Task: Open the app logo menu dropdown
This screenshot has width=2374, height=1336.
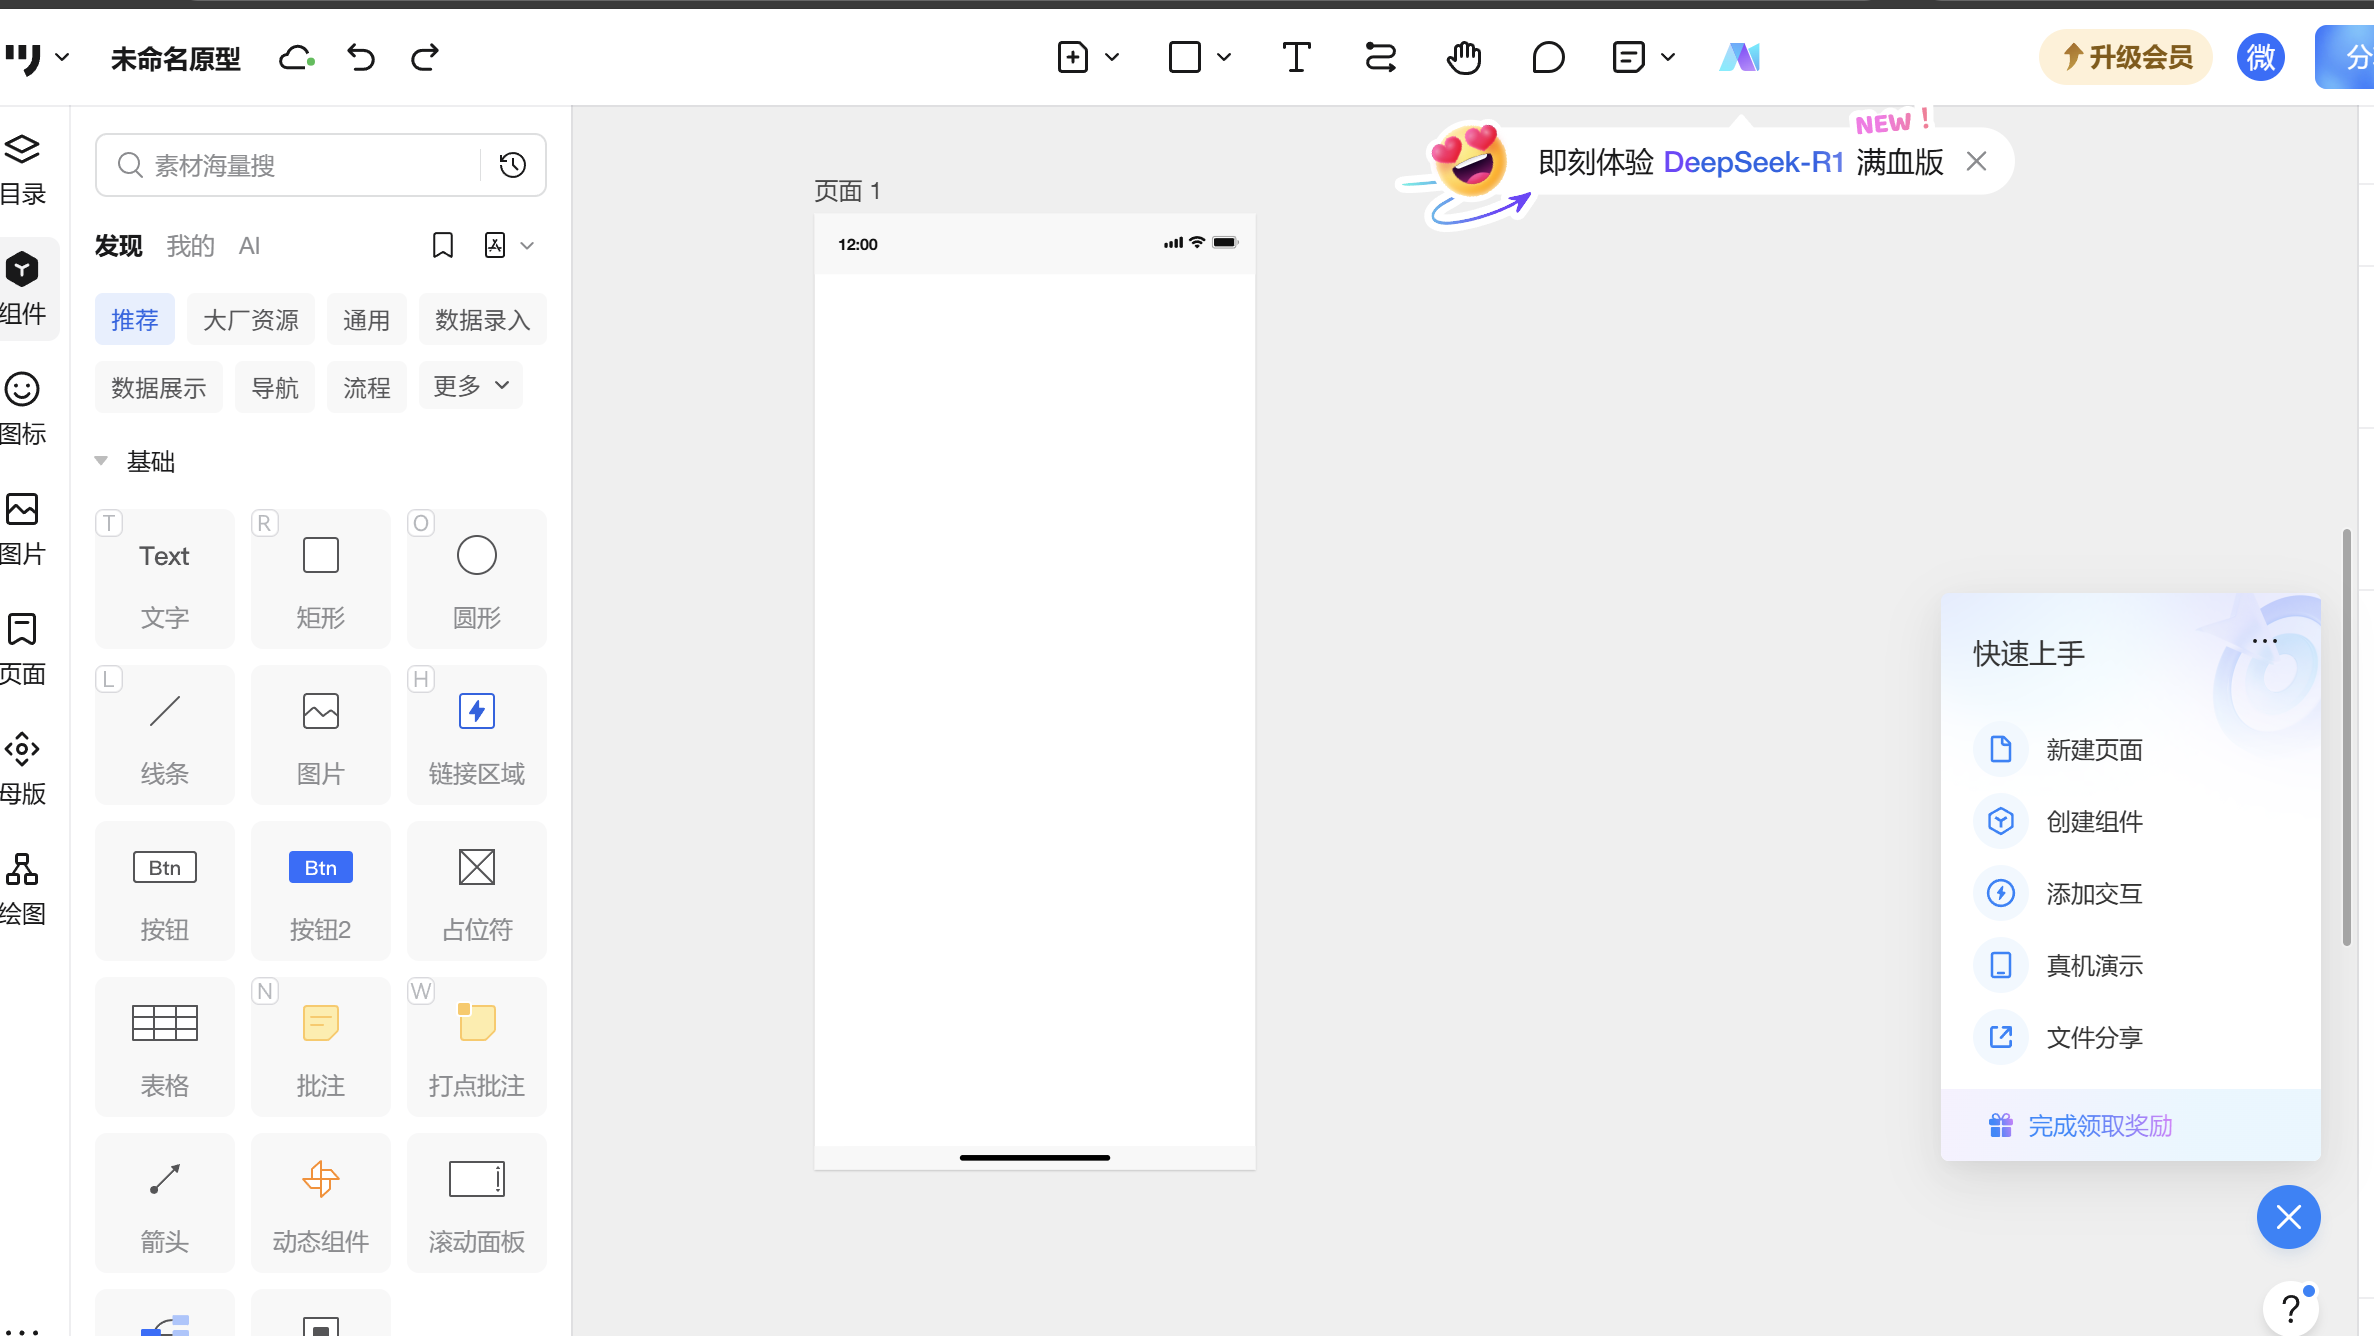Action: 62,58
